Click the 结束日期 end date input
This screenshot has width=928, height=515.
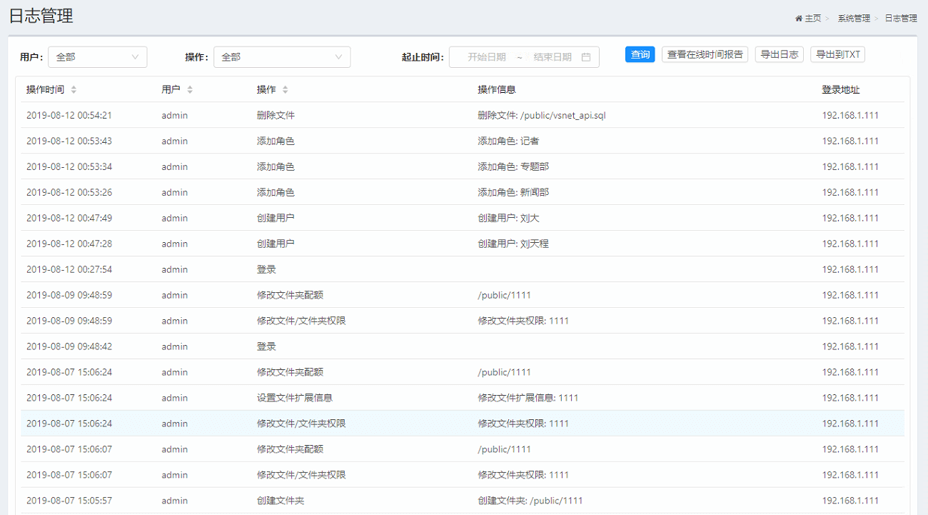552,57
